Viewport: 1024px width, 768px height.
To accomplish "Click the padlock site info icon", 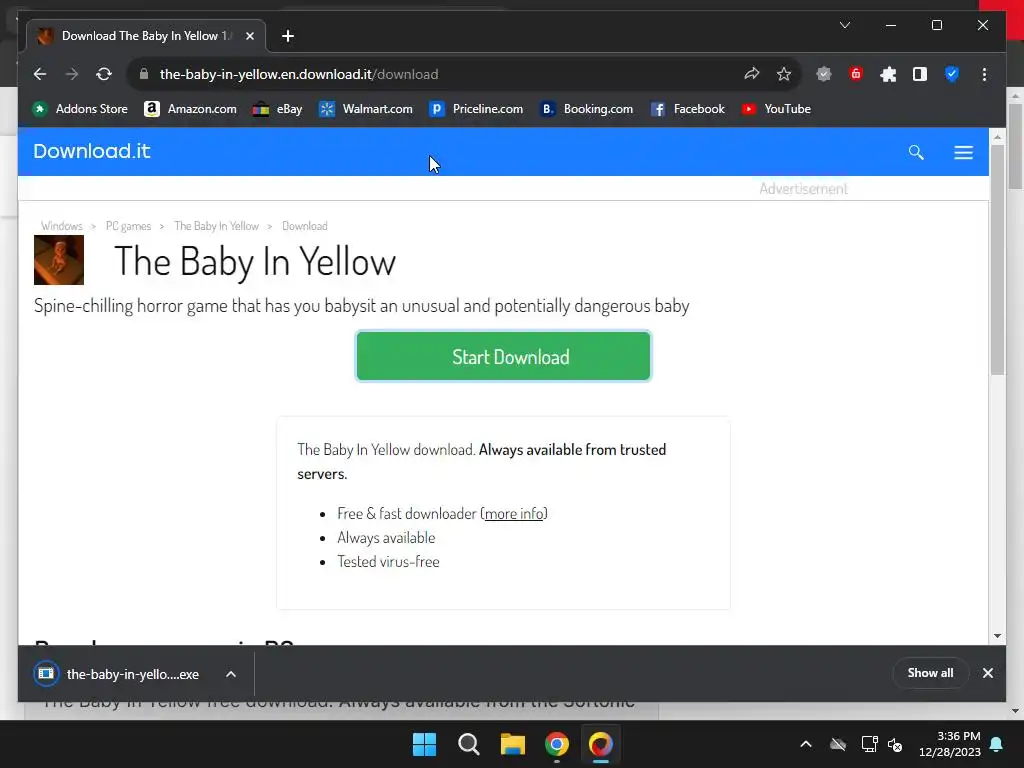I will tap(144, 74).
